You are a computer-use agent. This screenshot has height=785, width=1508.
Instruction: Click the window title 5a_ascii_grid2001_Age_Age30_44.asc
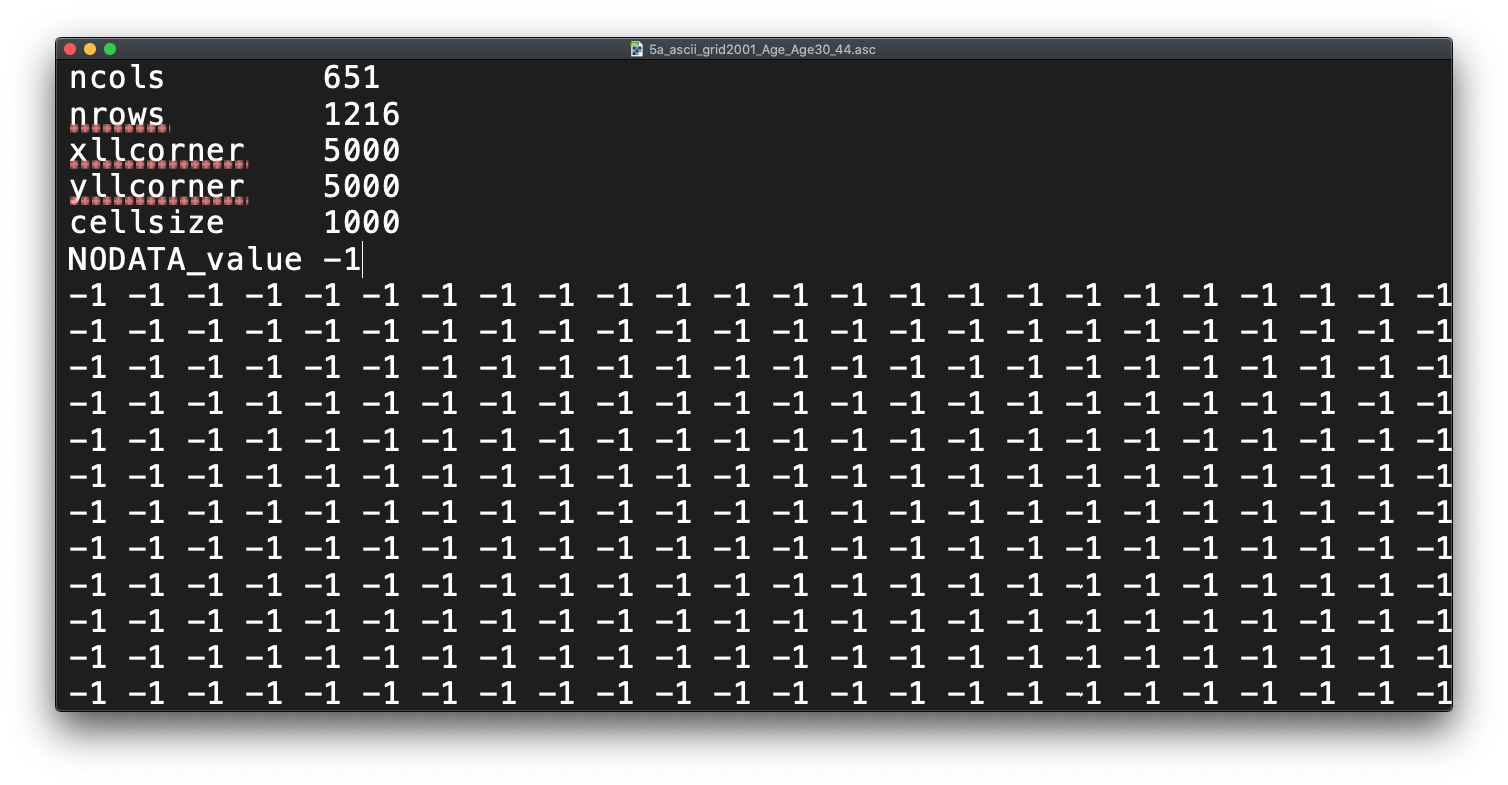762,49
